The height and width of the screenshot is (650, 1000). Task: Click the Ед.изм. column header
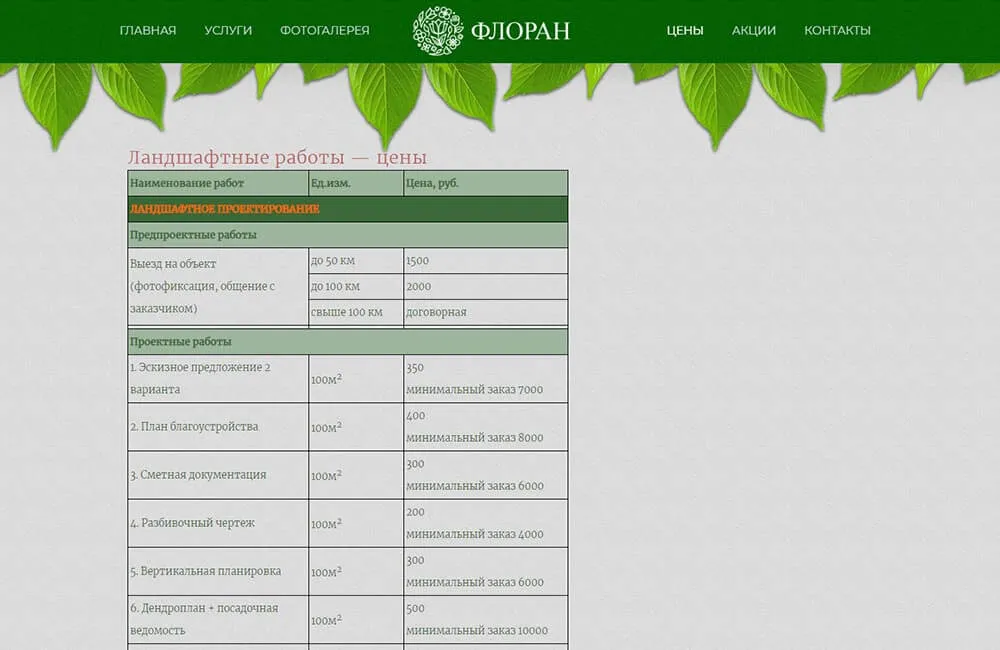point(331,183)
